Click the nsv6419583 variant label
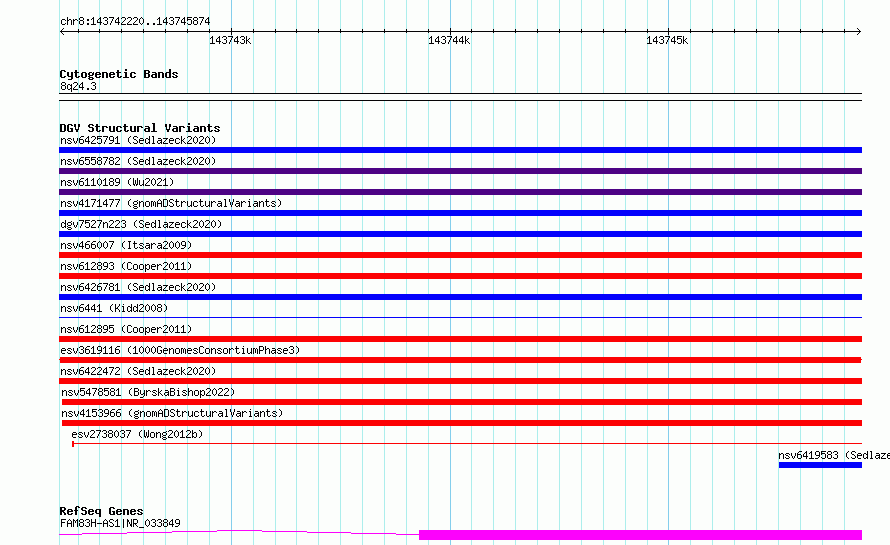The image size is (890, 545). [834, 455]
